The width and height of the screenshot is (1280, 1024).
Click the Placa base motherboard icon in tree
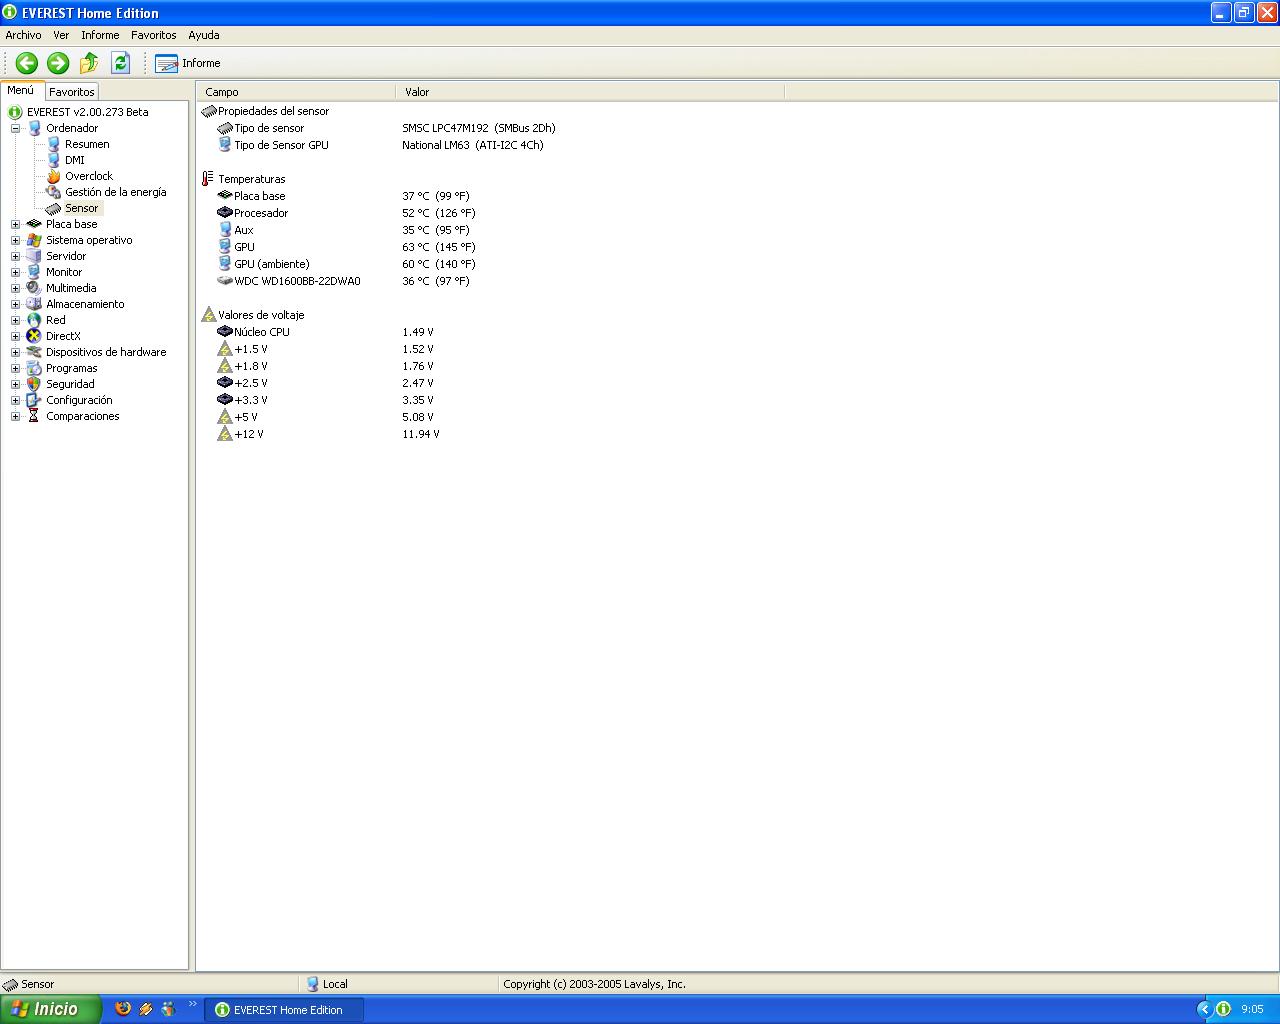(x=34, y=224)
